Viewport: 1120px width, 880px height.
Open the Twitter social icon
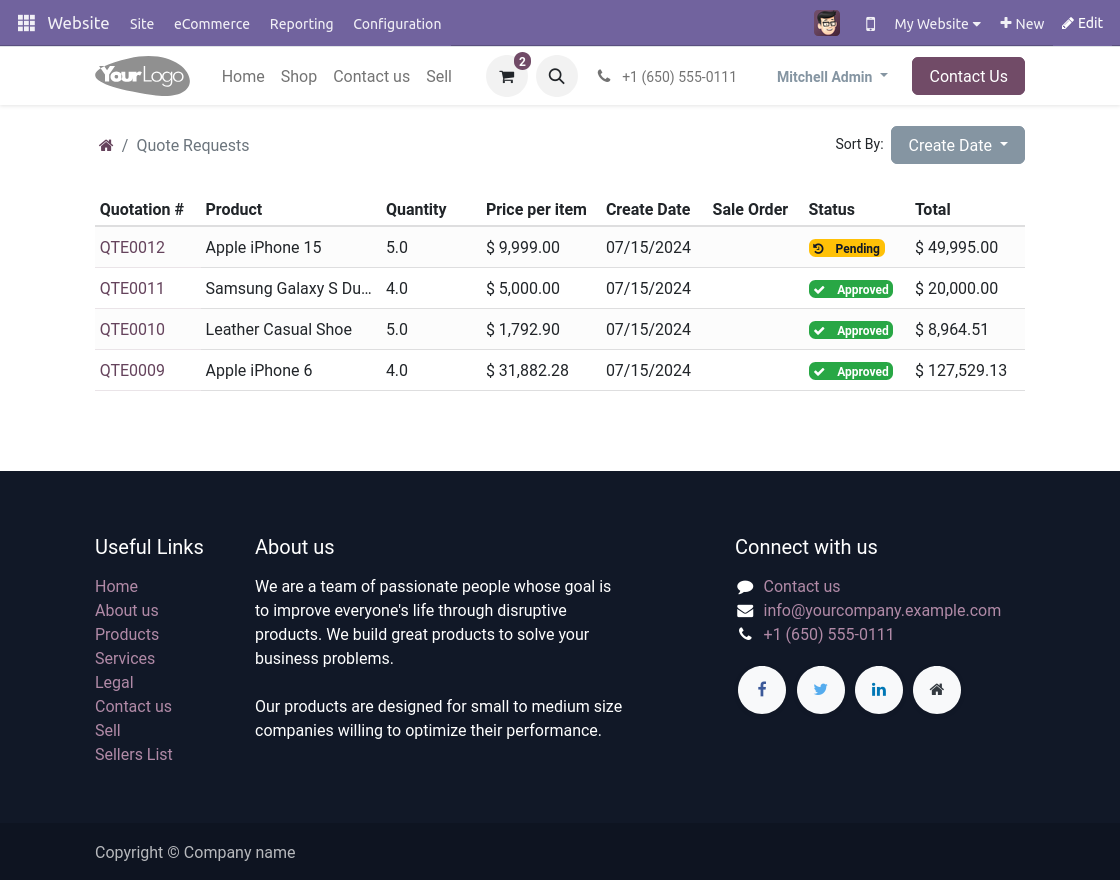(820, 689)
